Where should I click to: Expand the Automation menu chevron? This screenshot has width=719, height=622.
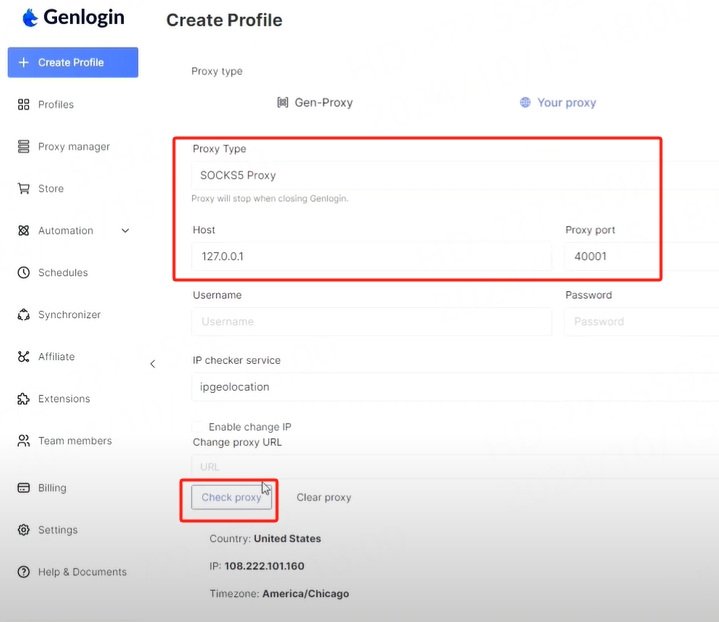(x=125, y=231)
